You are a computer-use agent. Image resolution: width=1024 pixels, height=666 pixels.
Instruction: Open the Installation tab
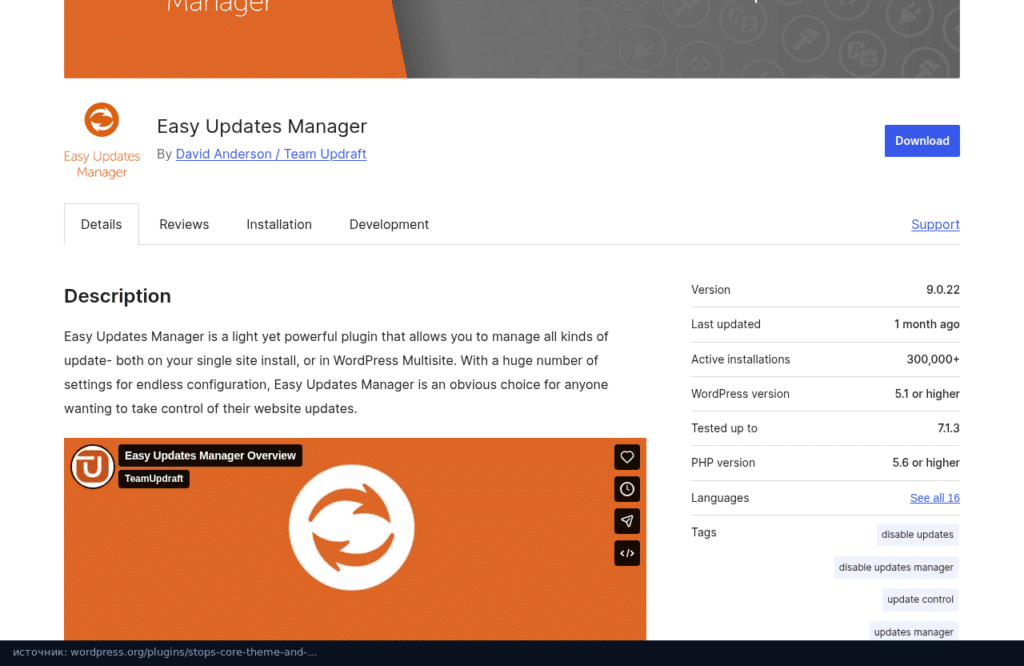279,225
